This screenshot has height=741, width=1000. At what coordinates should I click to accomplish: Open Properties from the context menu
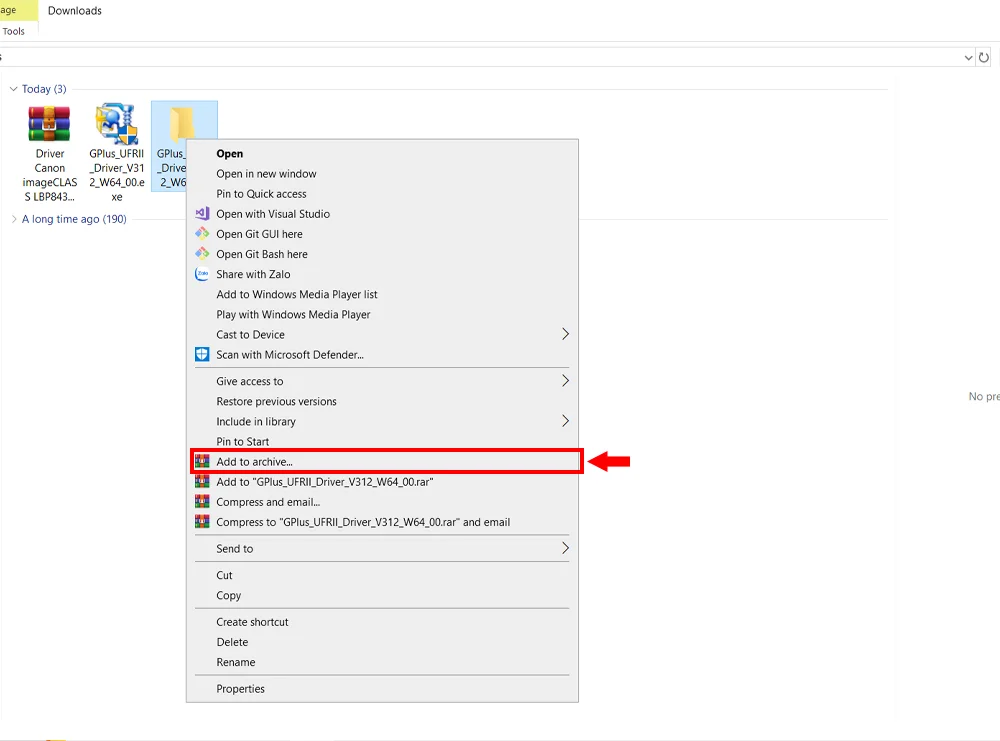tap(382, 689)
